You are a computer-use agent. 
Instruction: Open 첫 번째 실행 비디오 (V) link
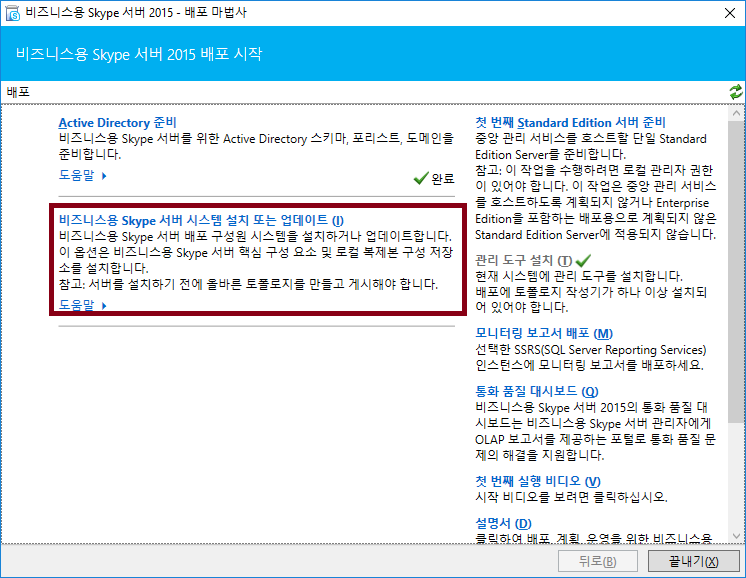pyautogui.click(x=538, y=481)
